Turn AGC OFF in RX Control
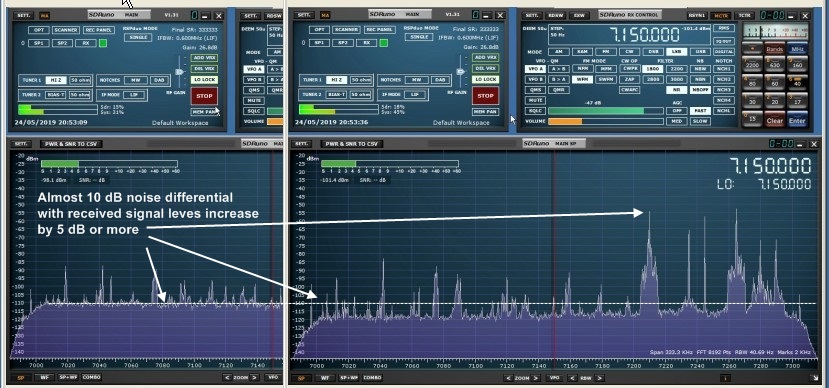 point(676,111)
